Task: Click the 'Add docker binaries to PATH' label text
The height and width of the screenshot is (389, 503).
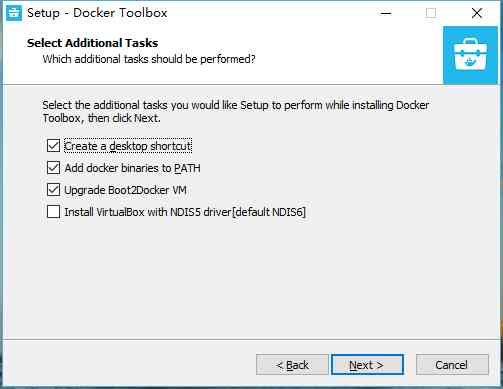Action: [132, 168]
